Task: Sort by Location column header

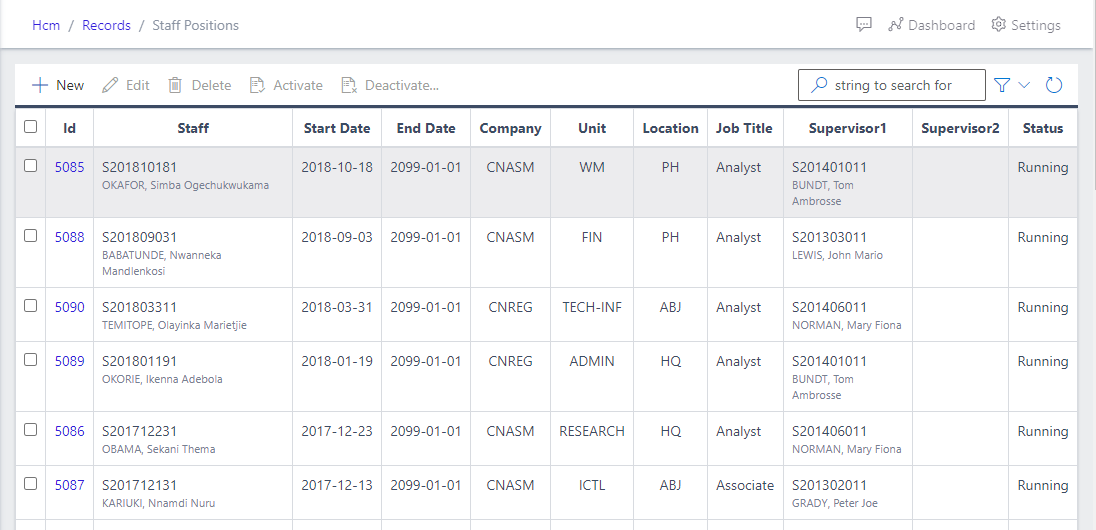Action: pyautogui.click(x=670, y=128)
